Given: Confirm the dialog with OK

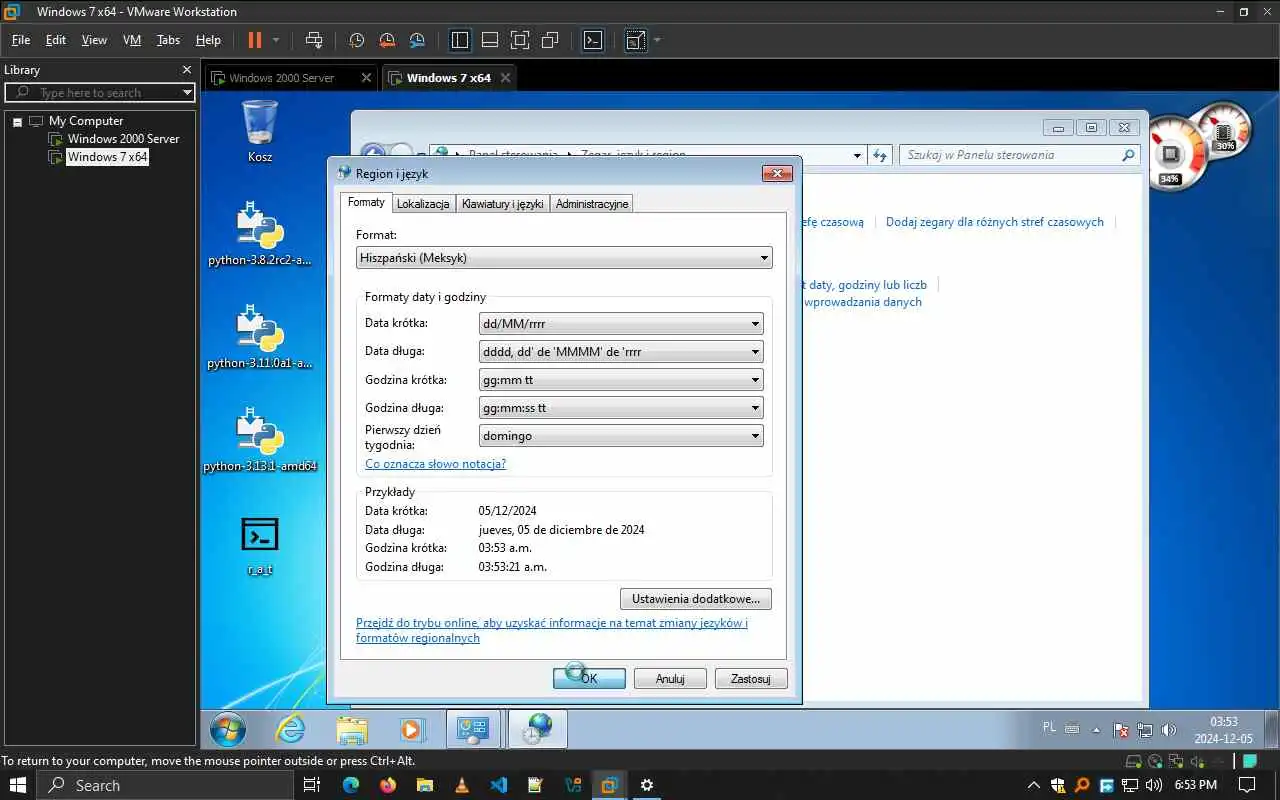Looking at the screenshot, I should pyautogui.click(x=589, y=678).
